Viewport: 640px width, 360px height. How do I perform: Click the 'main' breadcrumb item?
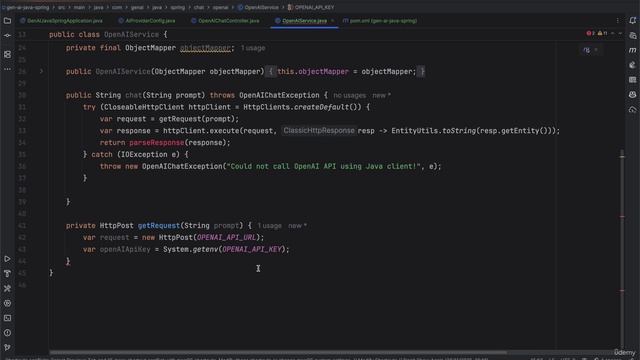[80, 7]
